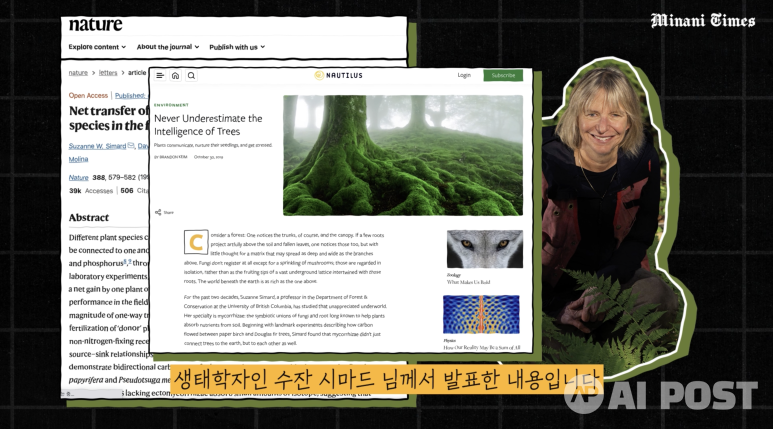
Task: Click the Abstract heading in nature article
Action: click(x=89, y=217)
